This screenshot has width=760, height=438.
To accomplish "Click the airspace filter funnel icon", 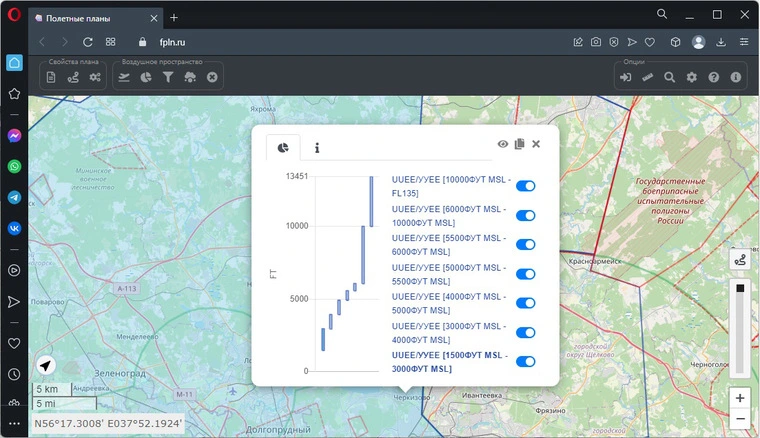I will pyautogui.click(x=168, y=77).
